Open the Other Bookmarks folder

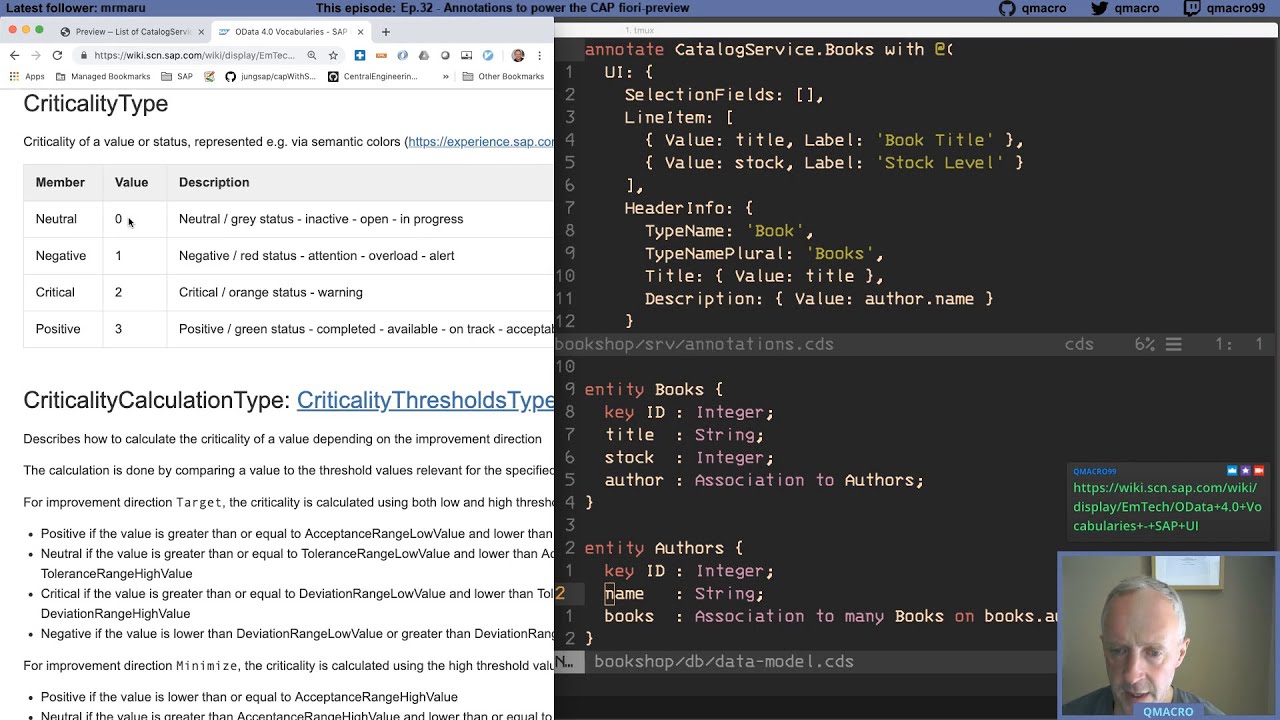point(503,76)
